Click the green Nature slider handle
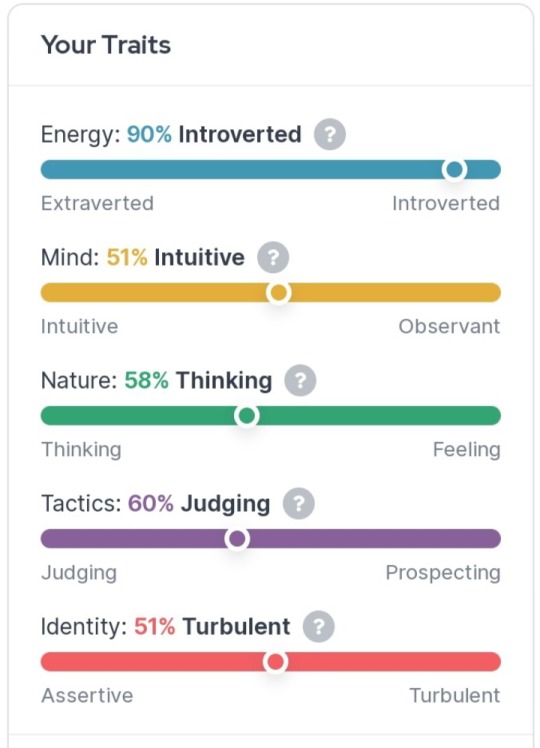Viewport: 540px width, 748px height. pyautogui.click(x=247, y=416)
